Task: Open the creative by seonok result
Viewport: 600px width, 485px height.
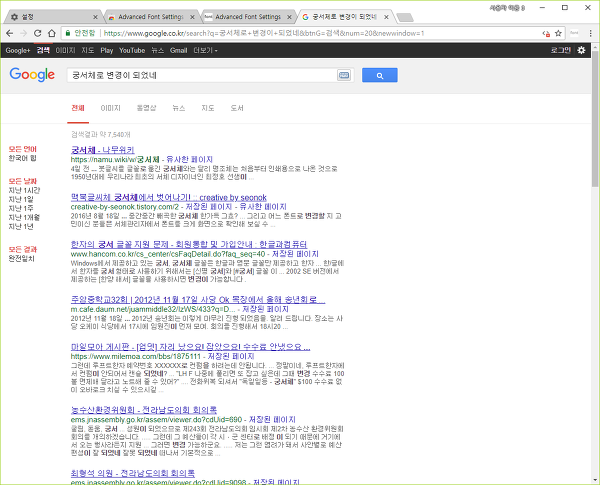Action: [x=169, y=198]
